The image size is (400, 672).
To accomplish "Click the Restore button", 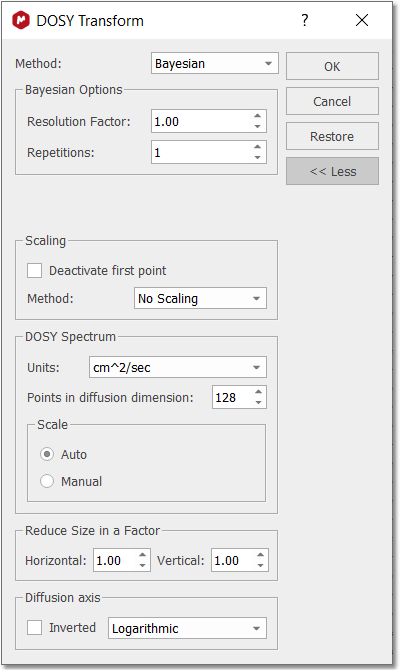I will (x=332, y=136).
